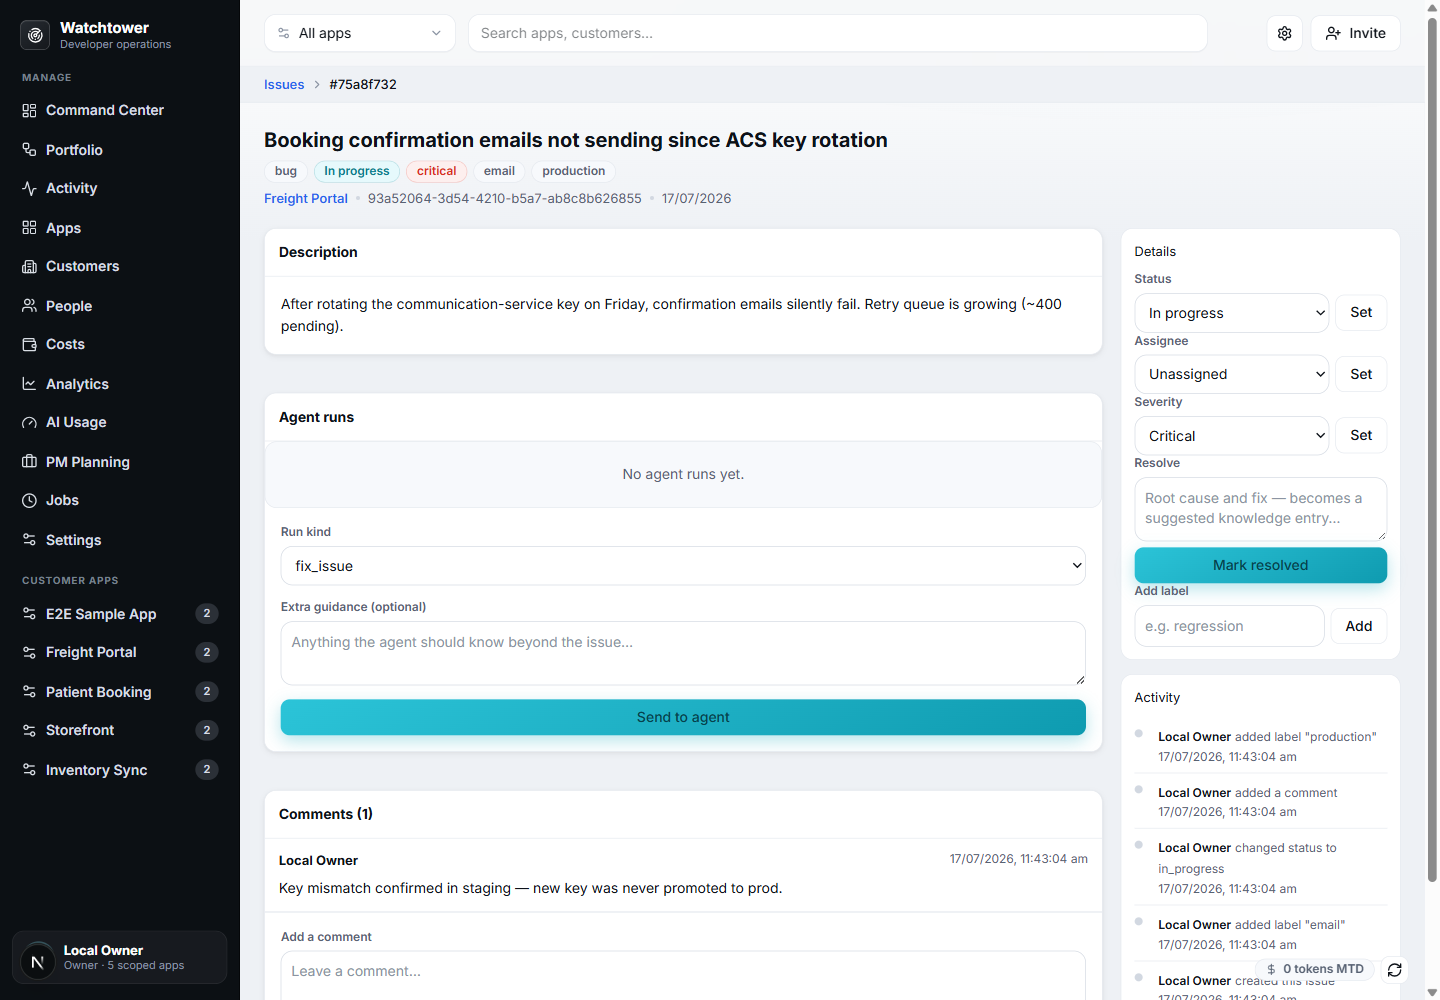Click the #75a8f732 breadcrumb text
The width and height of the screenshot is (1440, 1000).
tap(363, 85)
